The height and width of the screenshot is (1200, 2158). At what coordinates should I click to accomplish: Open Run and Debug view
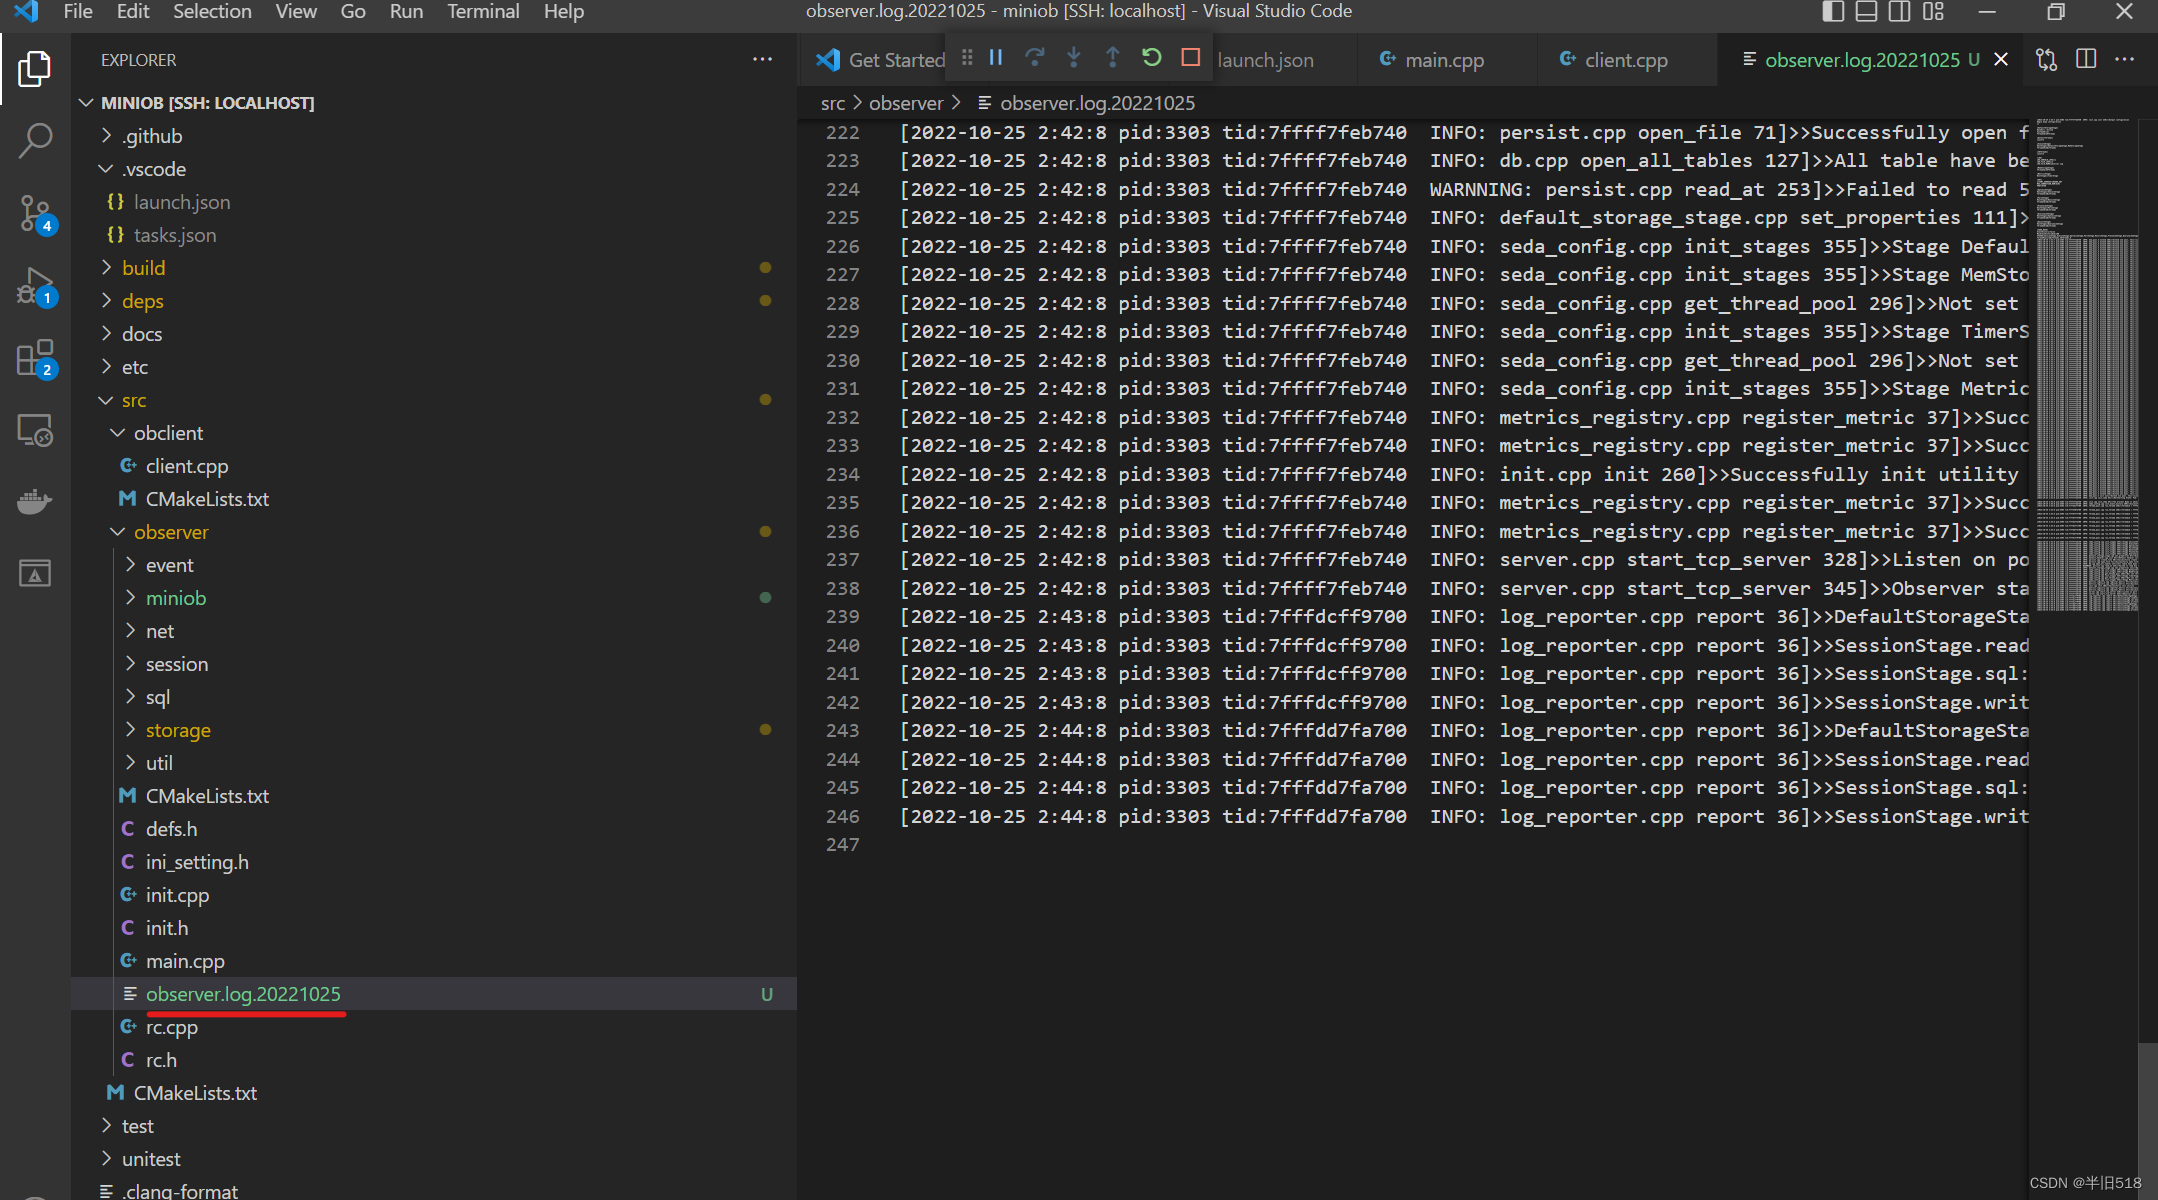tap(35, 286)
